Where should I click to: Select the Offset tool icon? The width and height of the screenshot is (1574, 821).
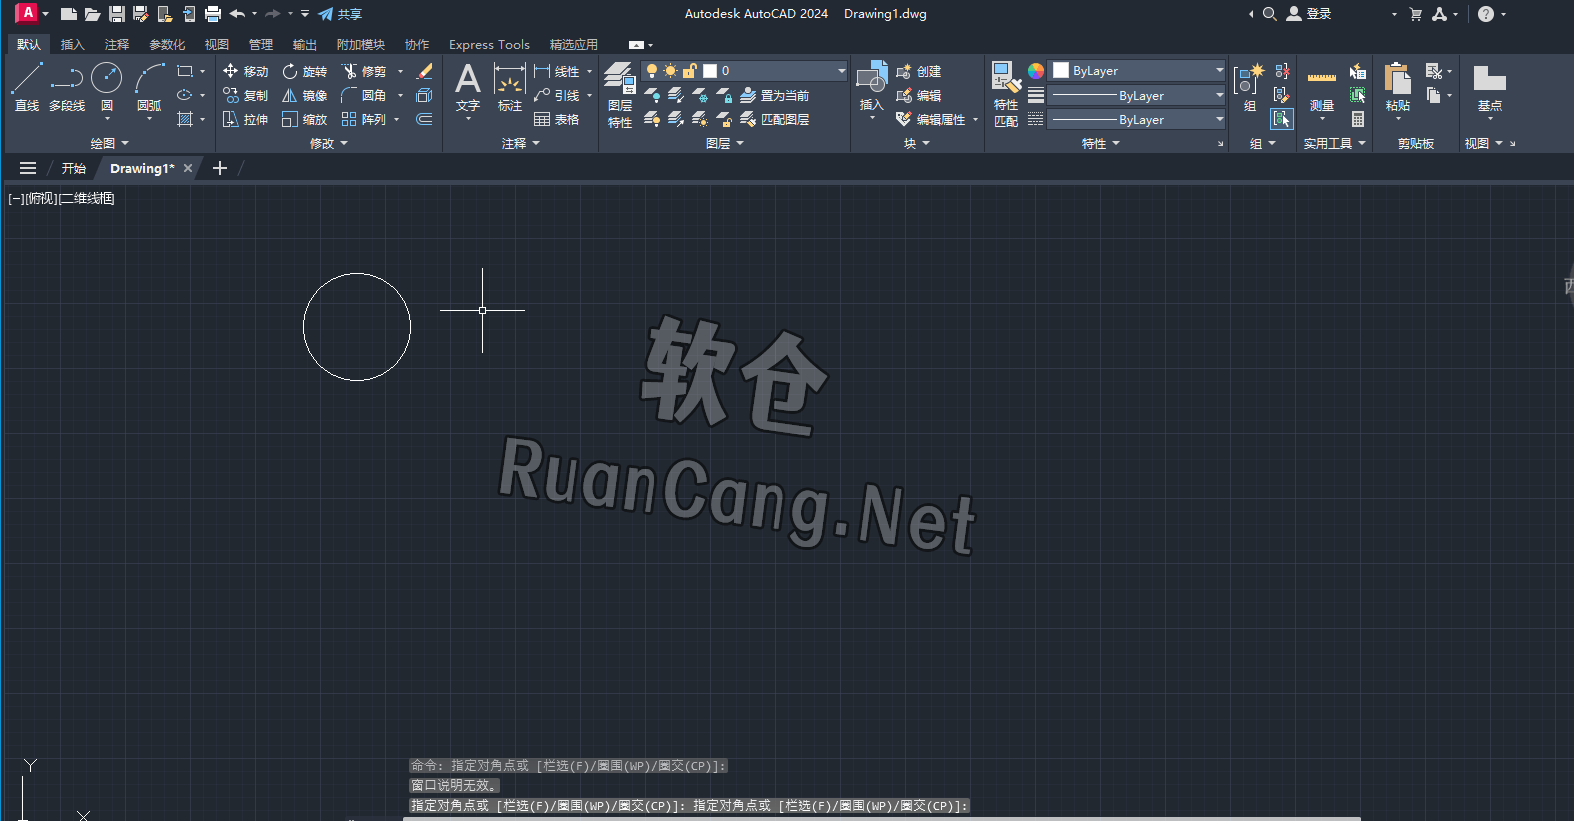tap(424, 119)
